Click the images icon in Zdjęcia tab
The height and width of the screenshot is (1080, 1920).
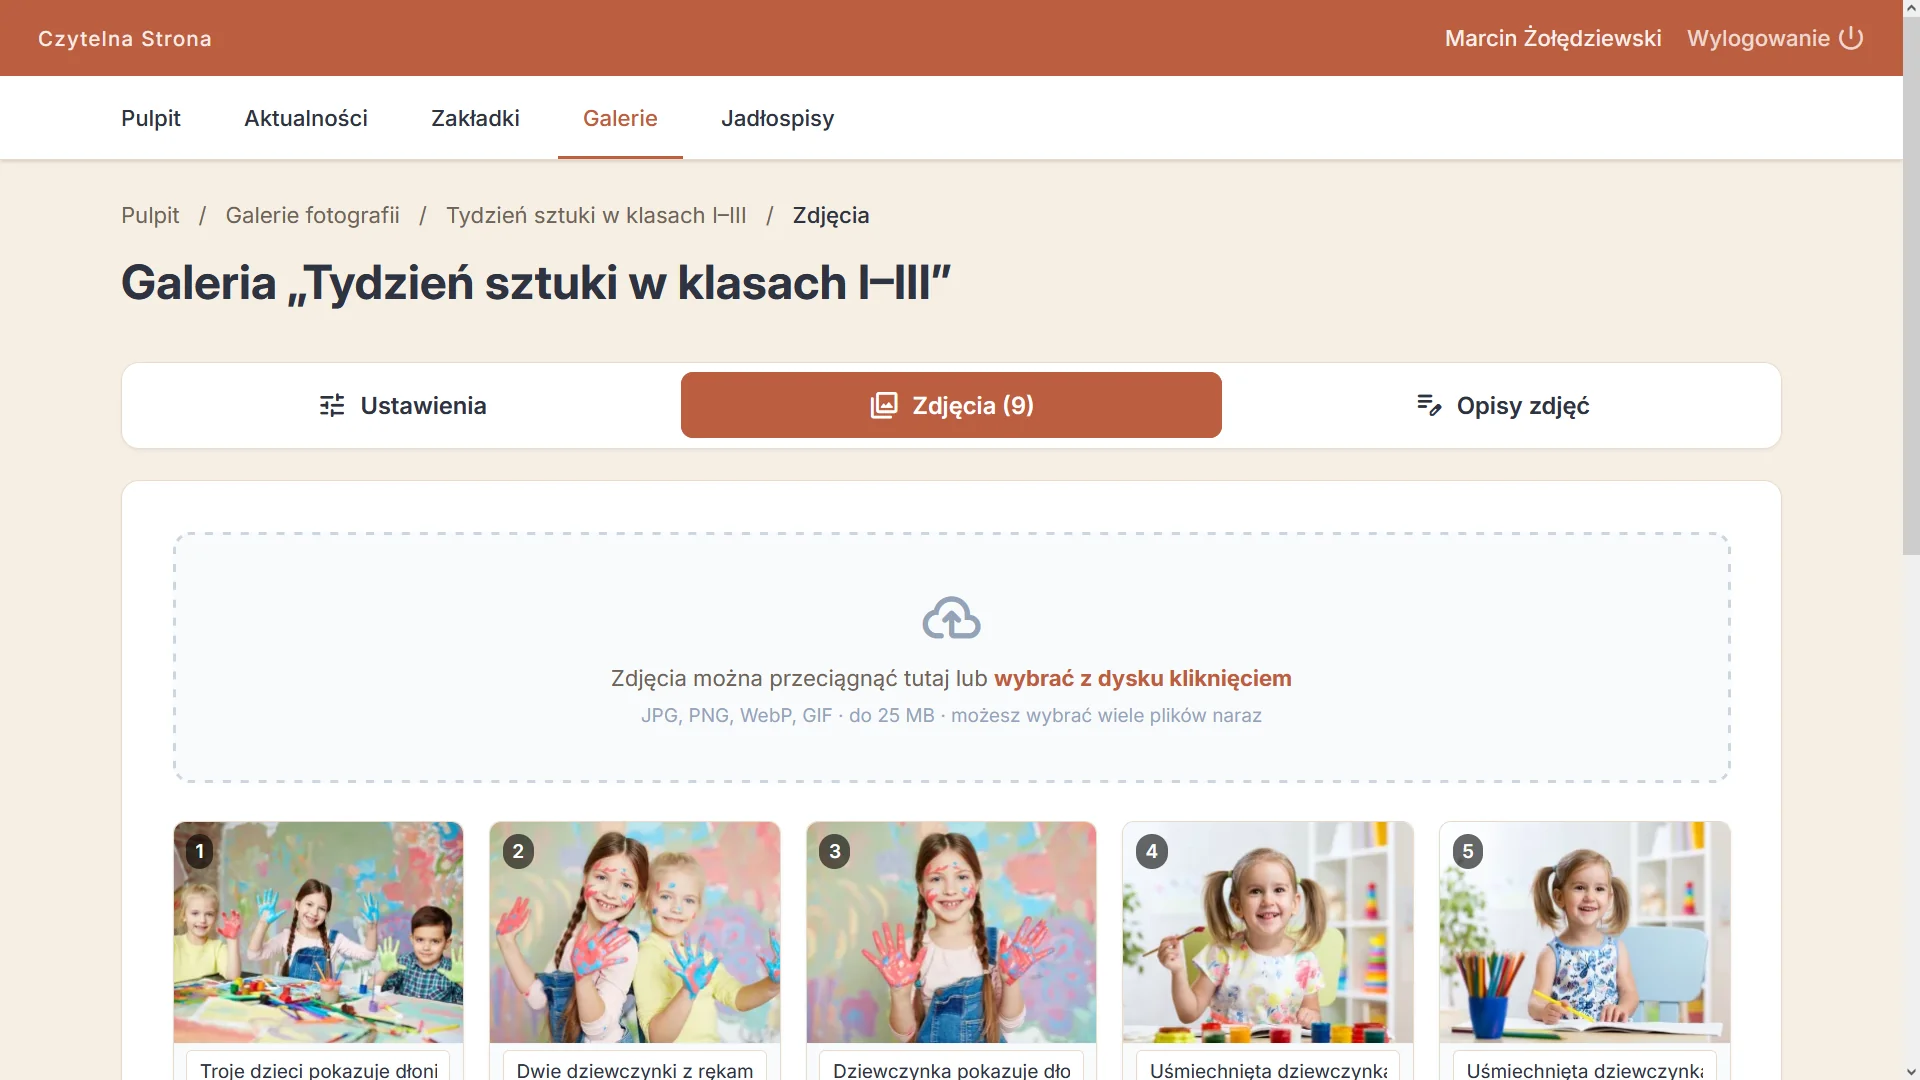884,405
